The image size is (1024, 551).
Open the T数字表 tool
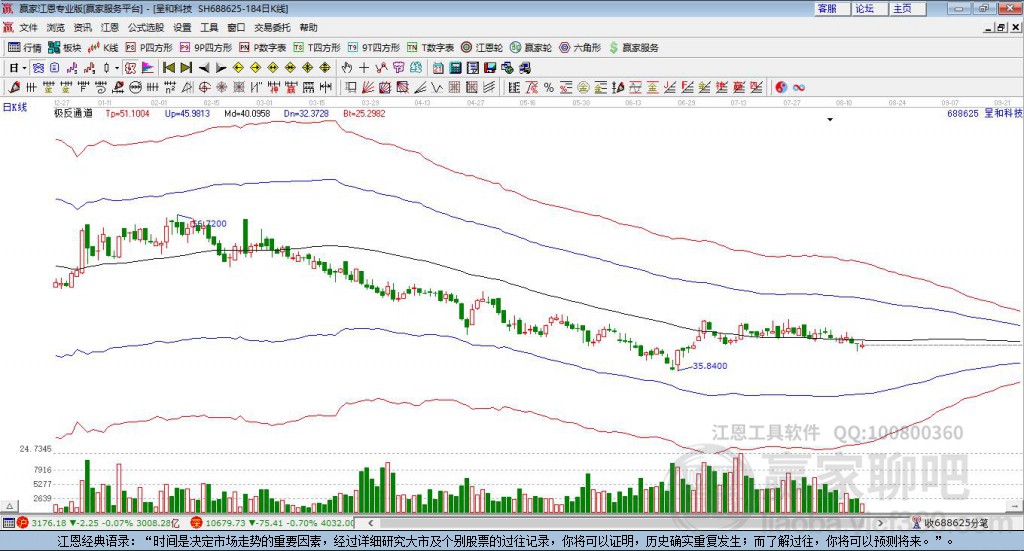tap(430, 48)
